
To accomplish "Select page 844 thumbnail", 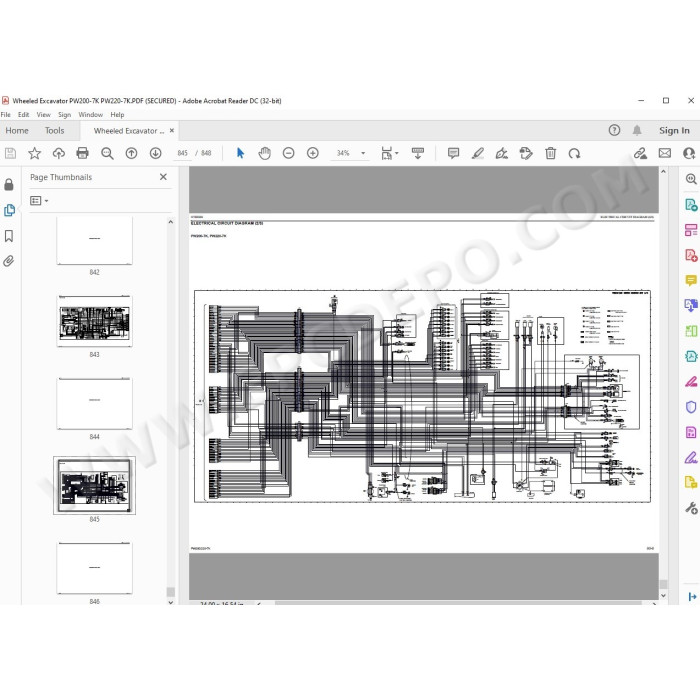I will pyautogui.click(x=95, y=404).
